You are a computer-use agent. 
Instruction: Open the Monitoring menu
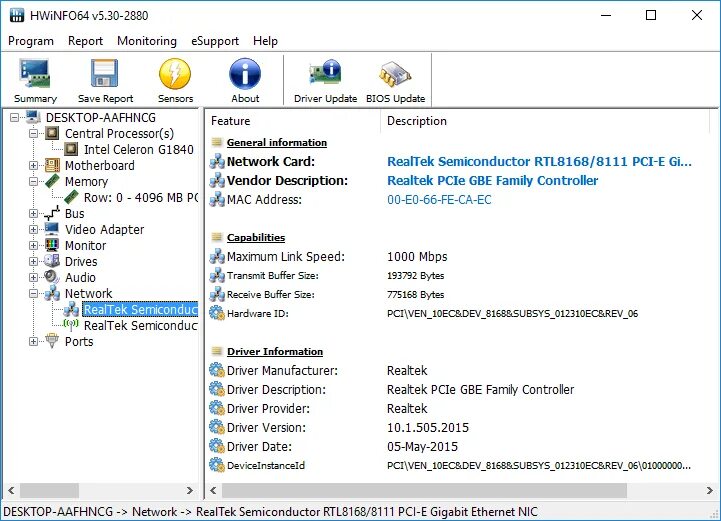point(147,41)
